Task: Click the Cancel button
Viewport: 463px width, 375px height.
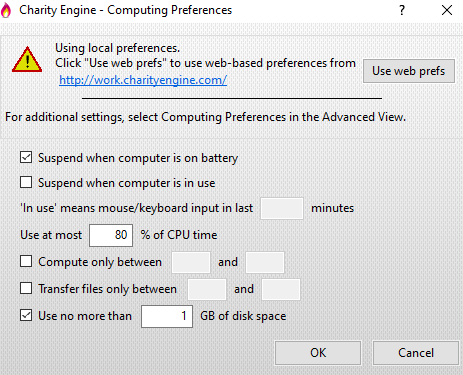Action: [x=416, y=353]
